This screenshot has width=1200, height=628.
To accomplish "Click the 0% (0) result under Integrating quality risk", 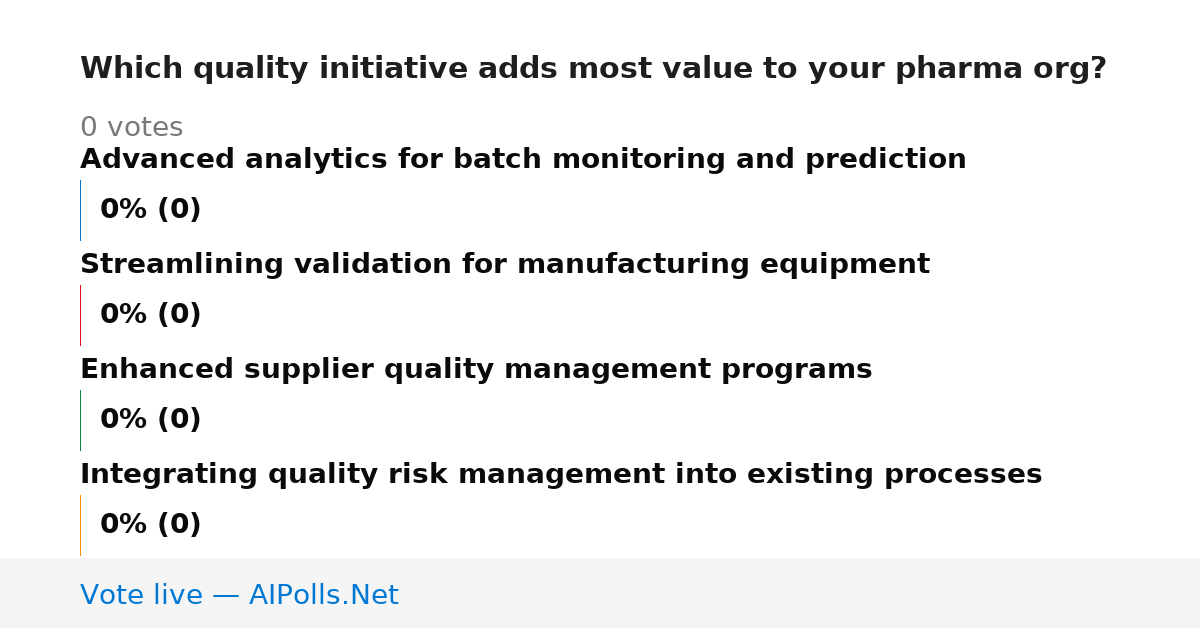I will click(151, 525).
